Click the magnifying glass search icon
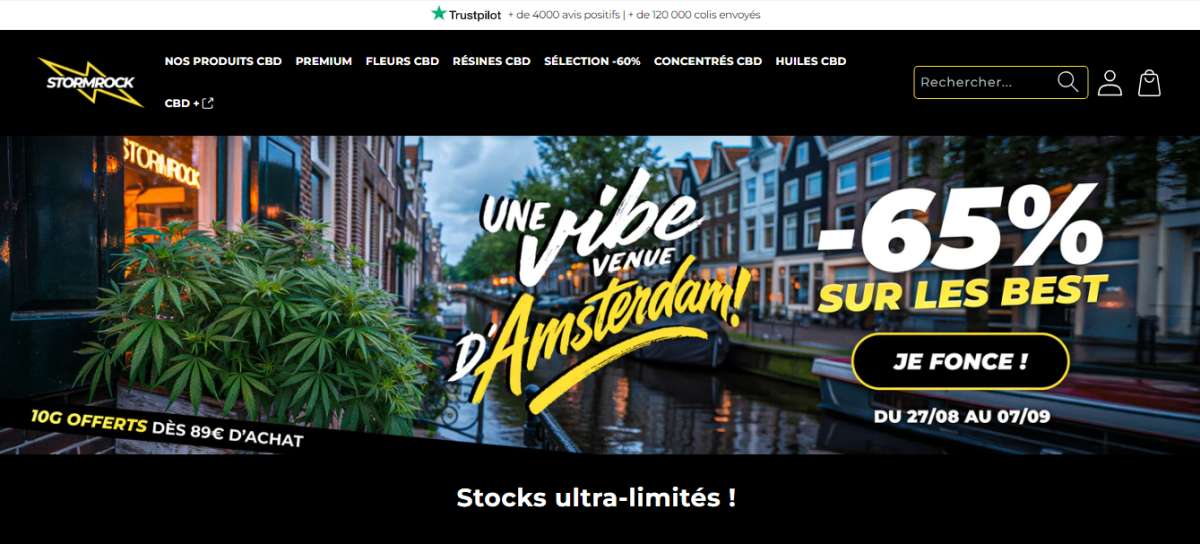This screenshot has width=1200, height=544. (1068, 82)
